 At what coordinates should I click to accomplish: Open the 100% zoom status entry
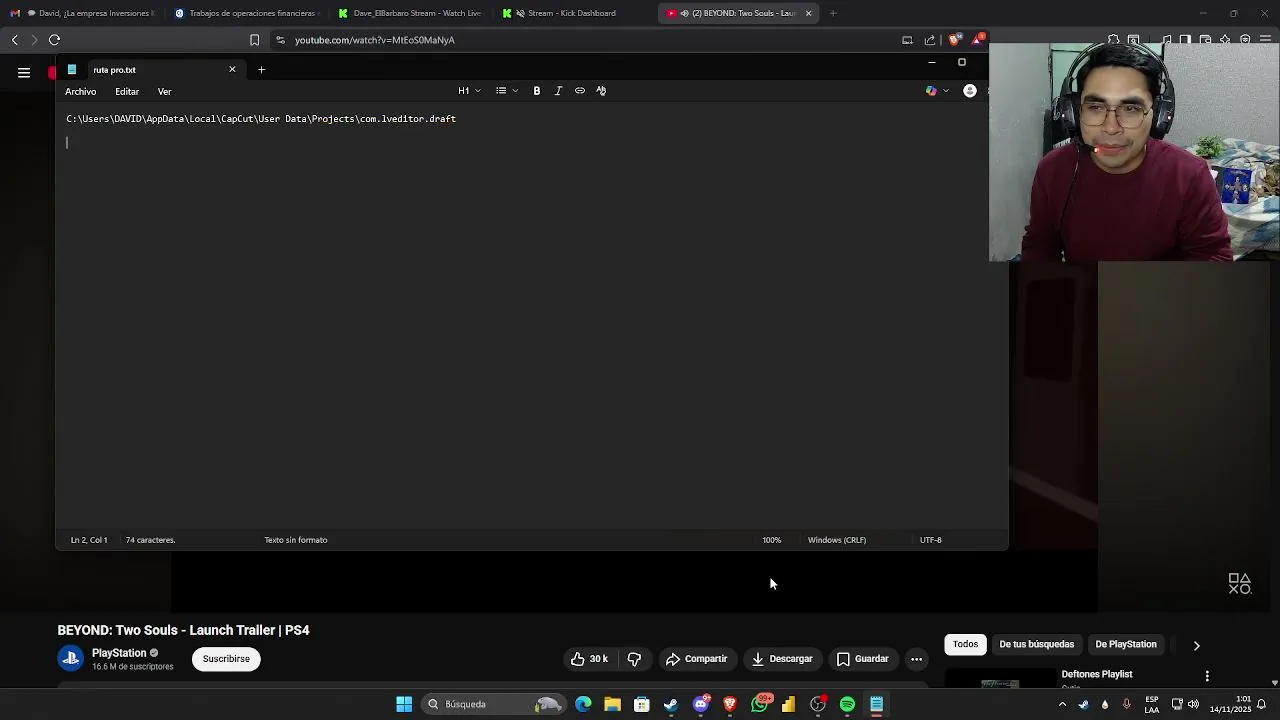coord(772,540)
